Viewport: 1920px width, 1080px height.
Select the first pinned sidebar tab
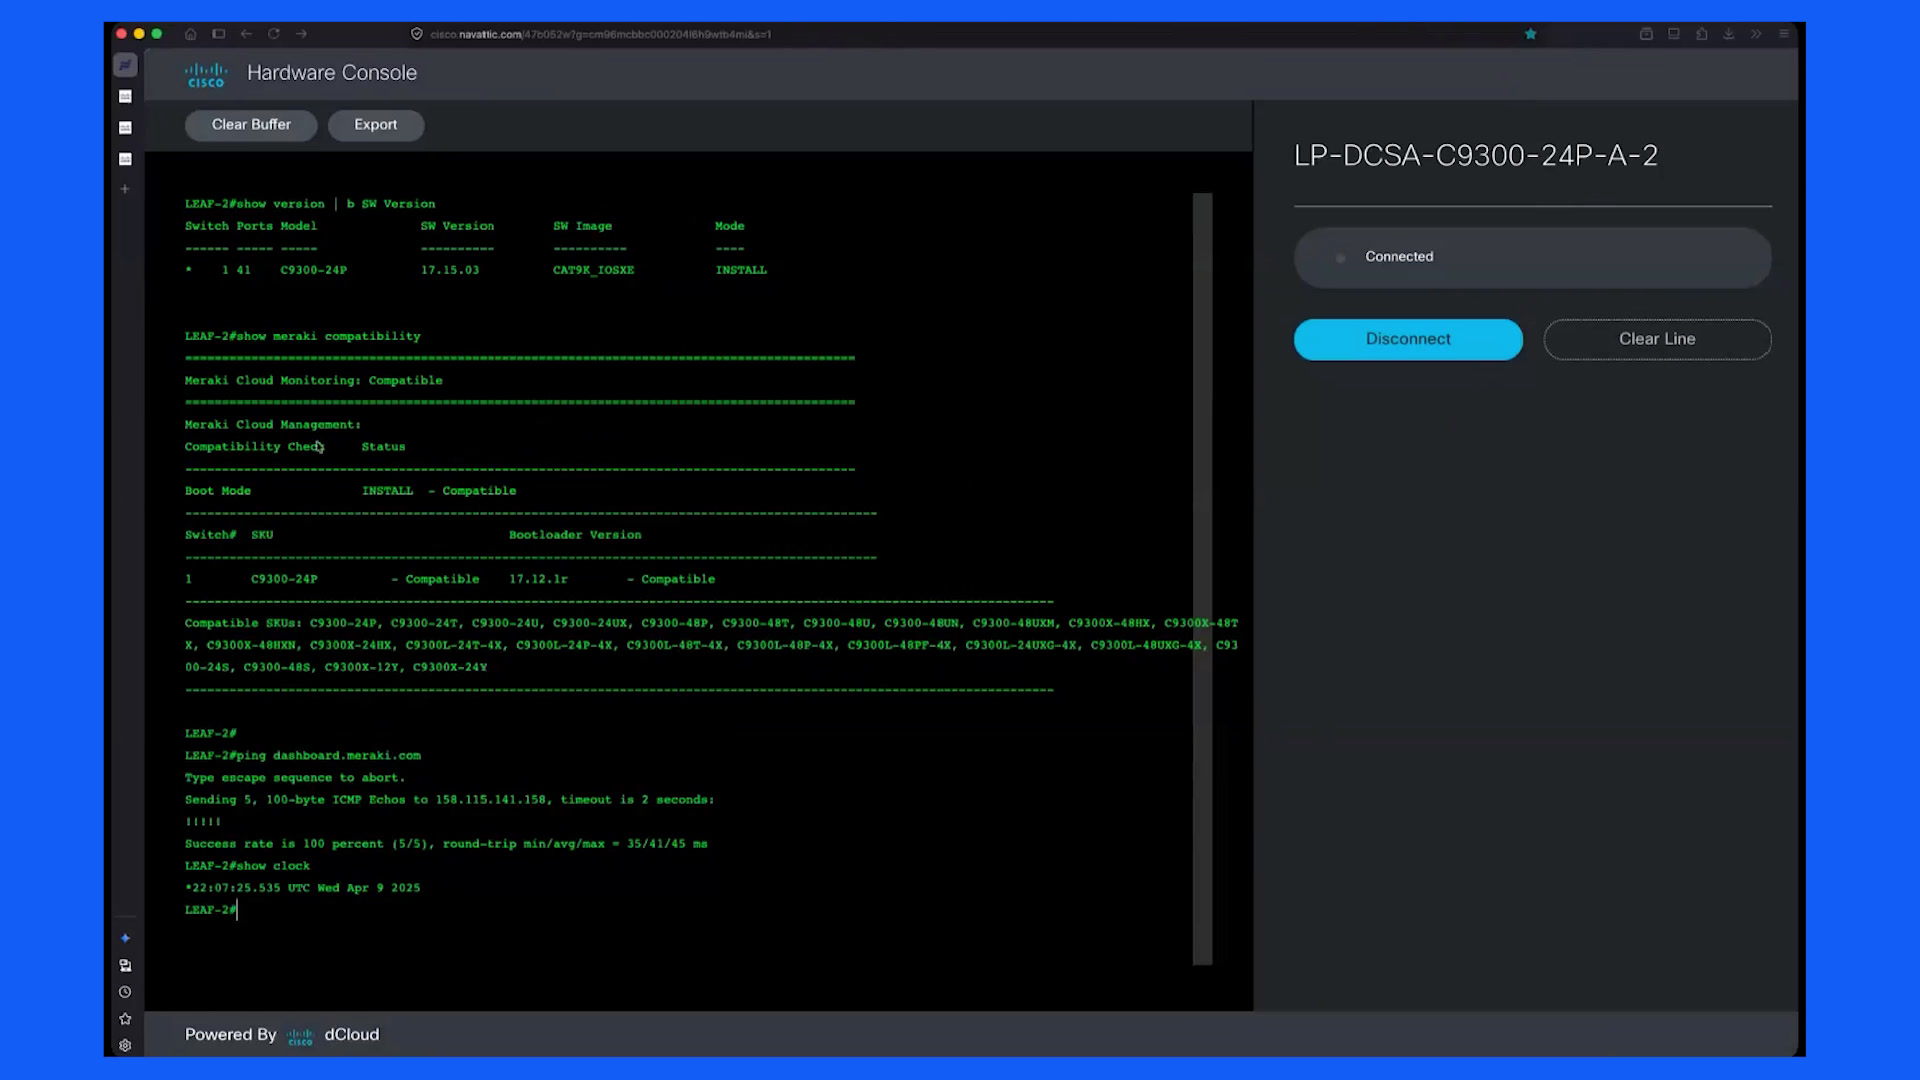tap(125, 65)
